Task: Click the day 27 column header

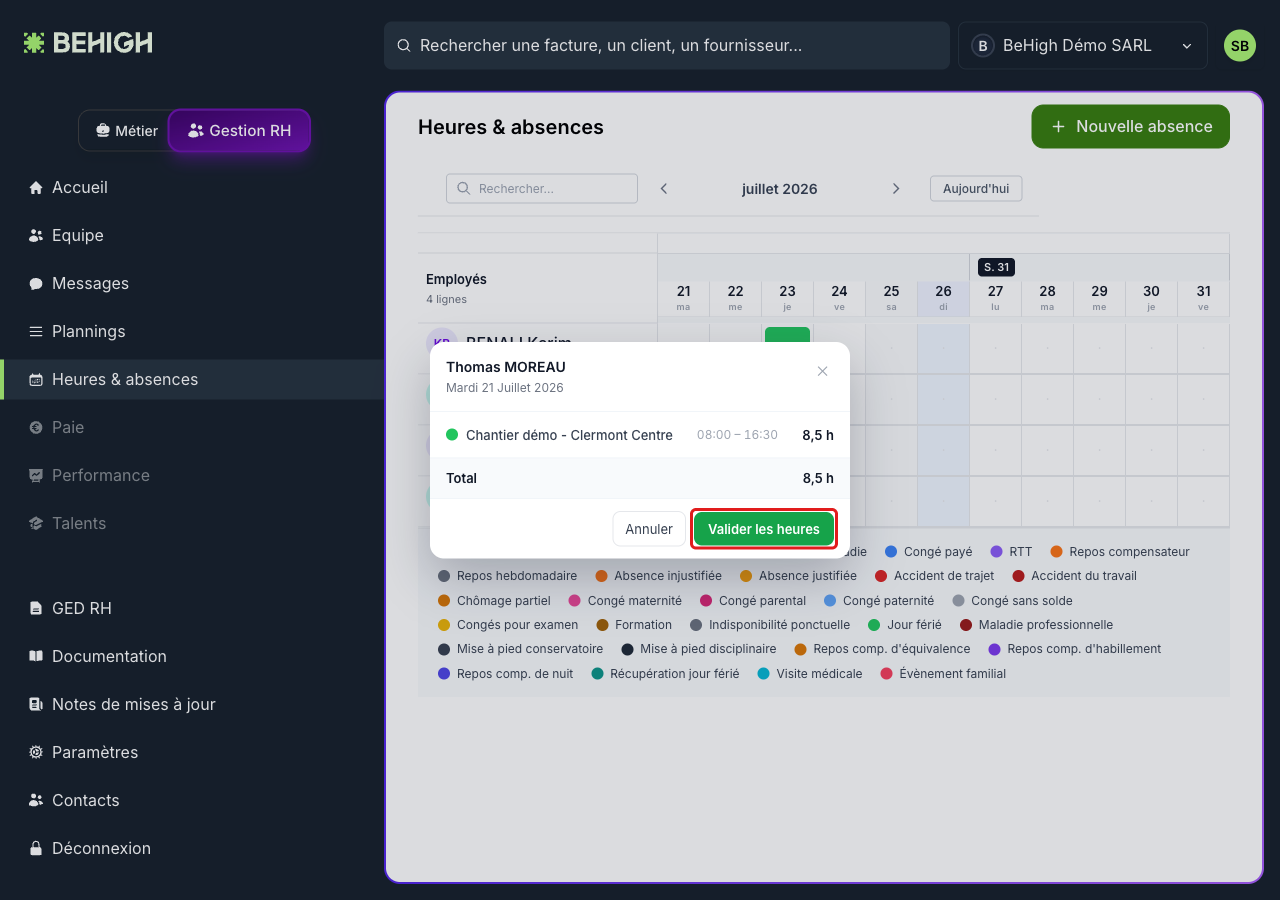Action: 996,298
